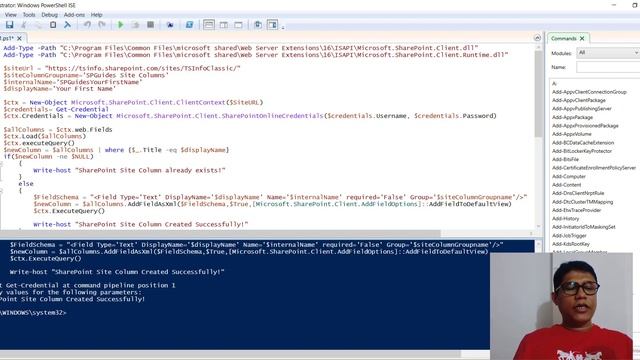The height and width of the screenshot is (360, 640).
Task: Click the Cut scissors icon
Action: click(24, 25)
